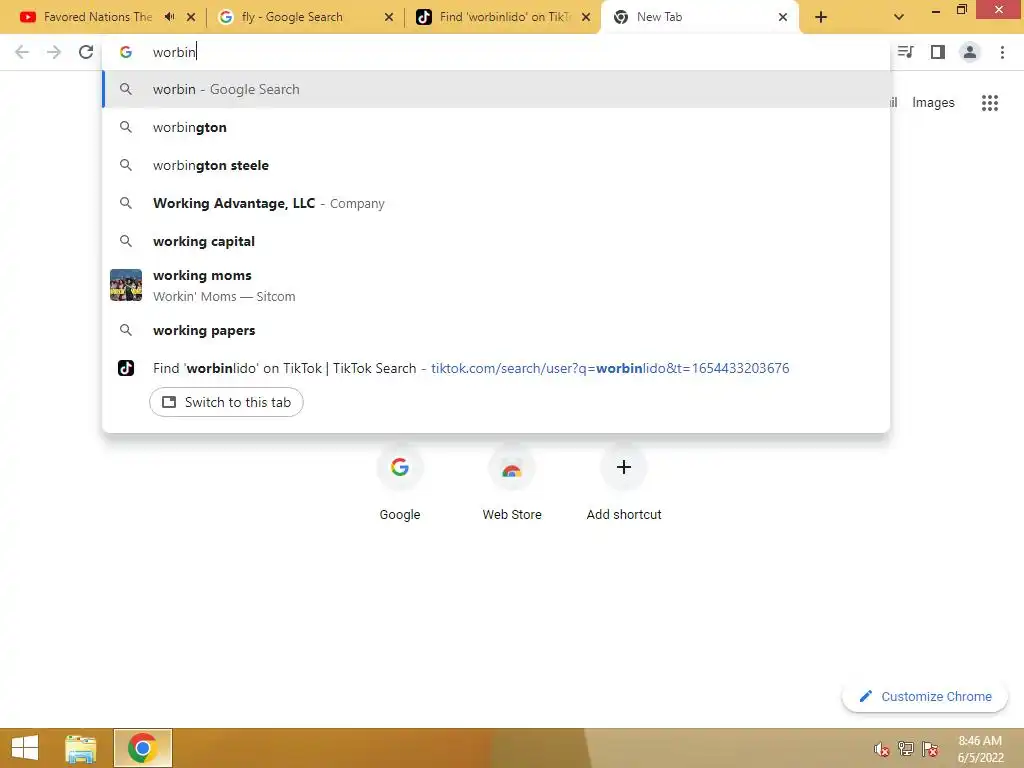Reload the current page
1024x768 pixels.
click(x=86, y=52)
